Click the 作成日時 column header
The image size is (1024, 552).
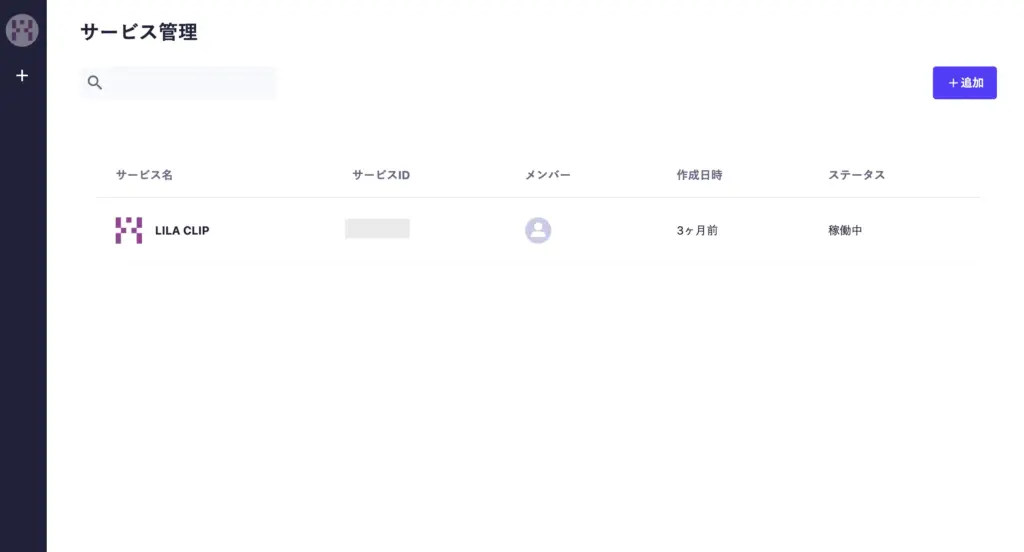coord(699,175)
